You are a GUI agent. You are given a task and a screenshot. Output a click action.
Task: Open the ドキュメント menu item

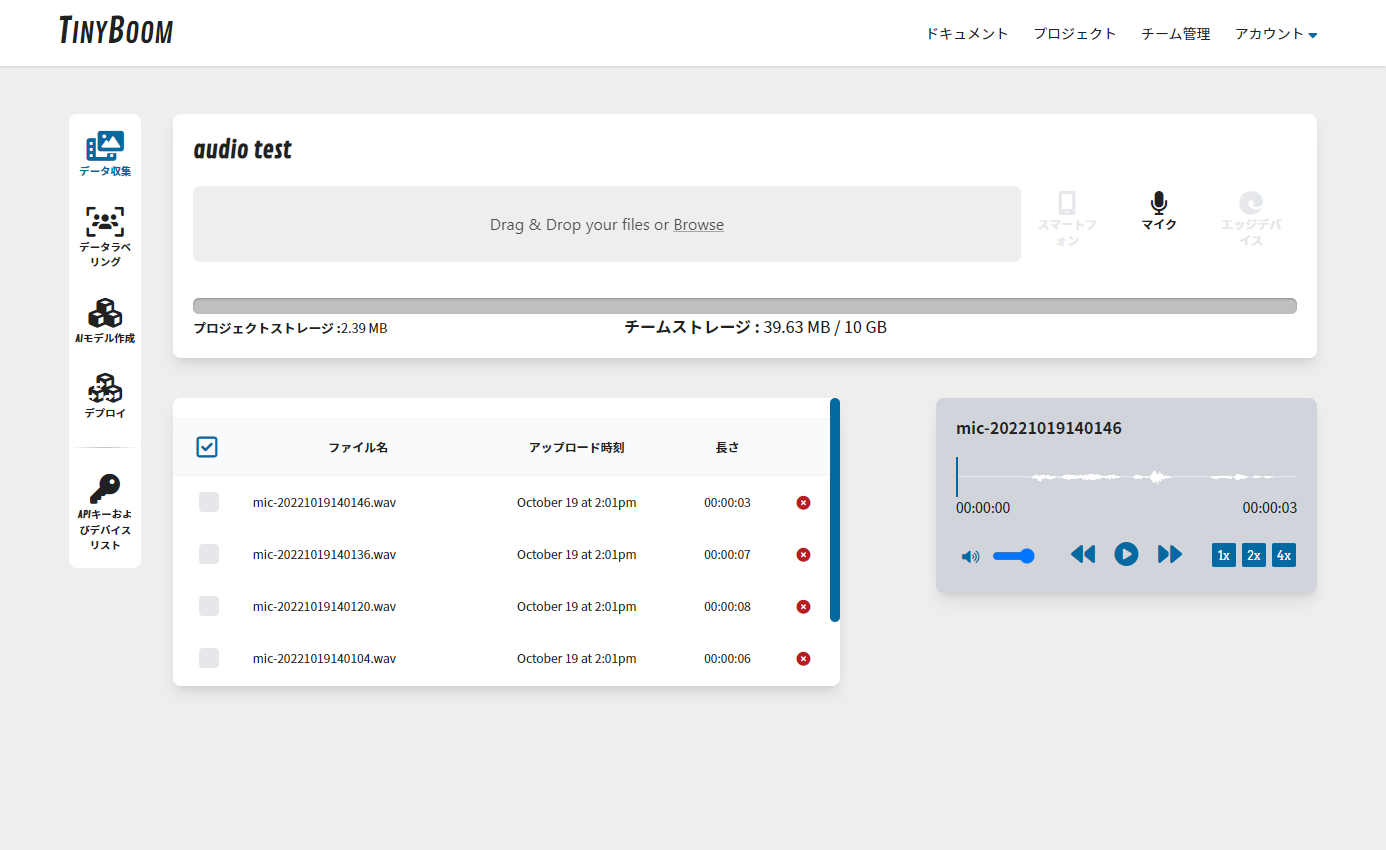[967, 34]
